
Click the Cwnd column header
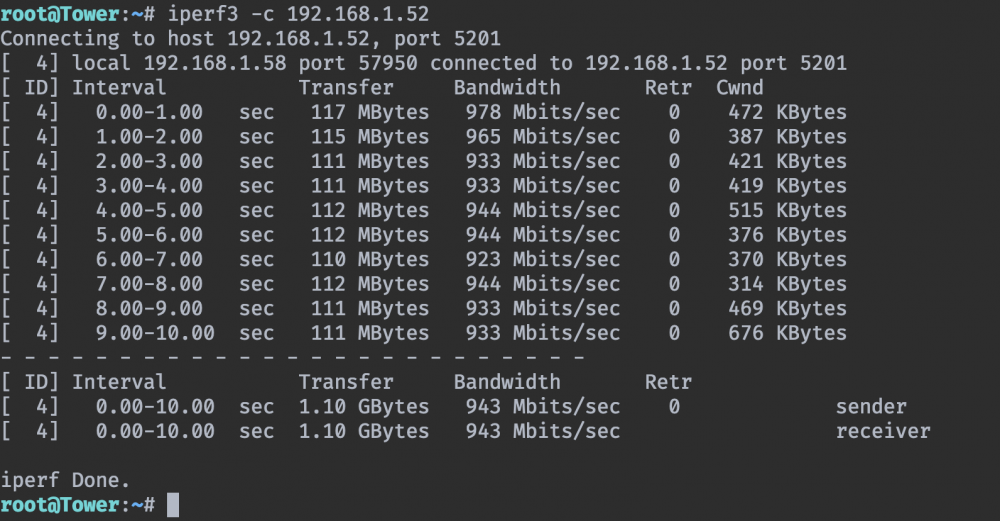pos(740,88)
